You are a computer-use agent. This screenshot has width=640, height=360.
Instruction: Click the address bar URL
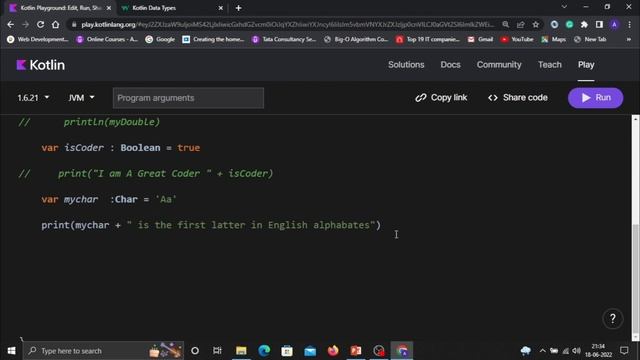coord(288,24)
